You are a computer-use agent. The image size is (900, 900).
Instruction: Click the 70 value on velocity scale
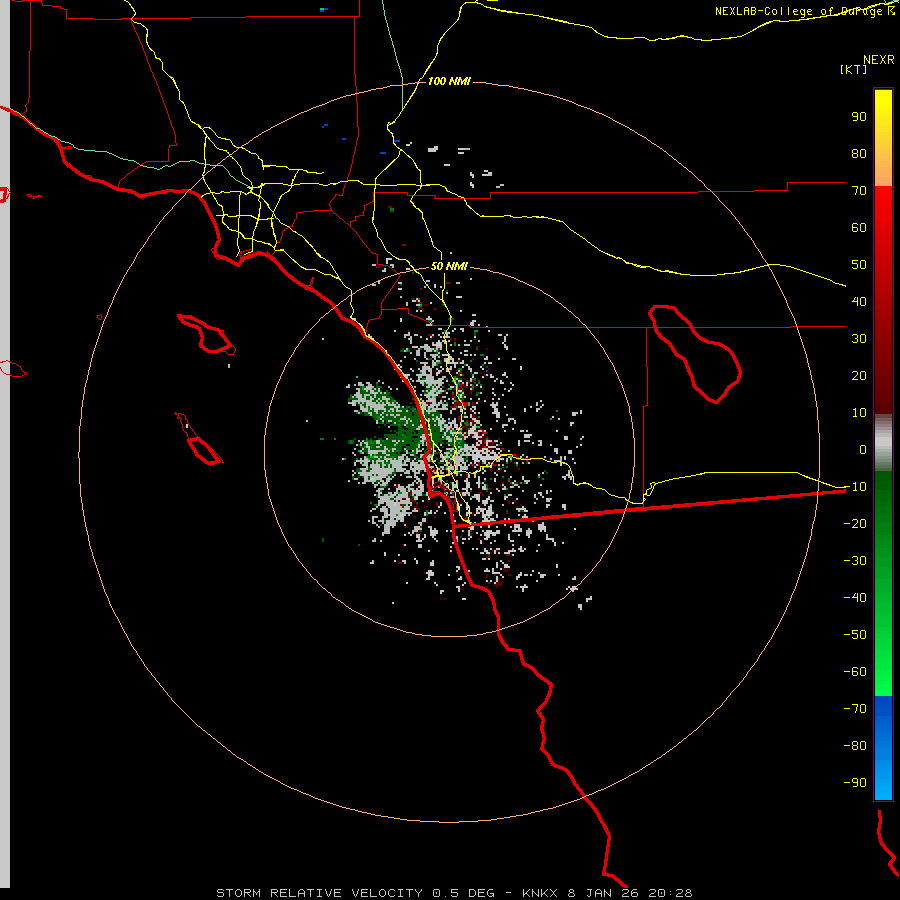(x=859, y=191)
